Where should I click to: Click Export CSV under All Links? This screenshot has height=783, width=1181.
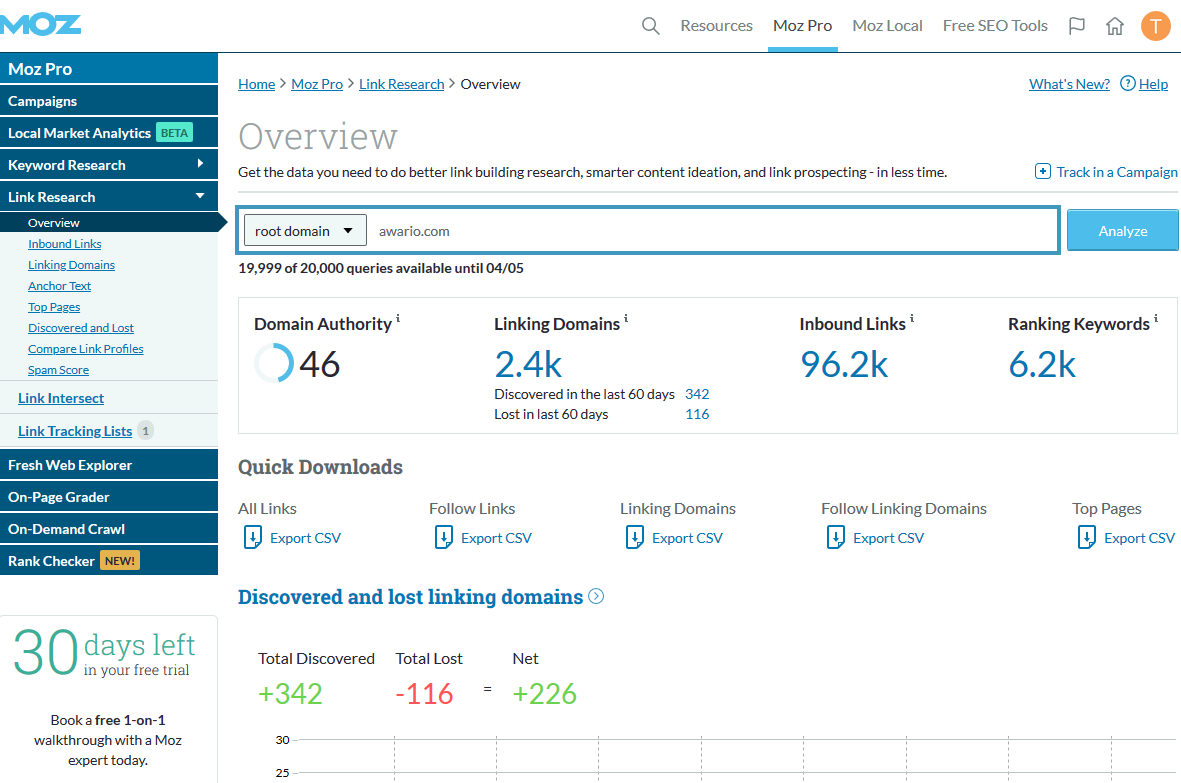305,538
